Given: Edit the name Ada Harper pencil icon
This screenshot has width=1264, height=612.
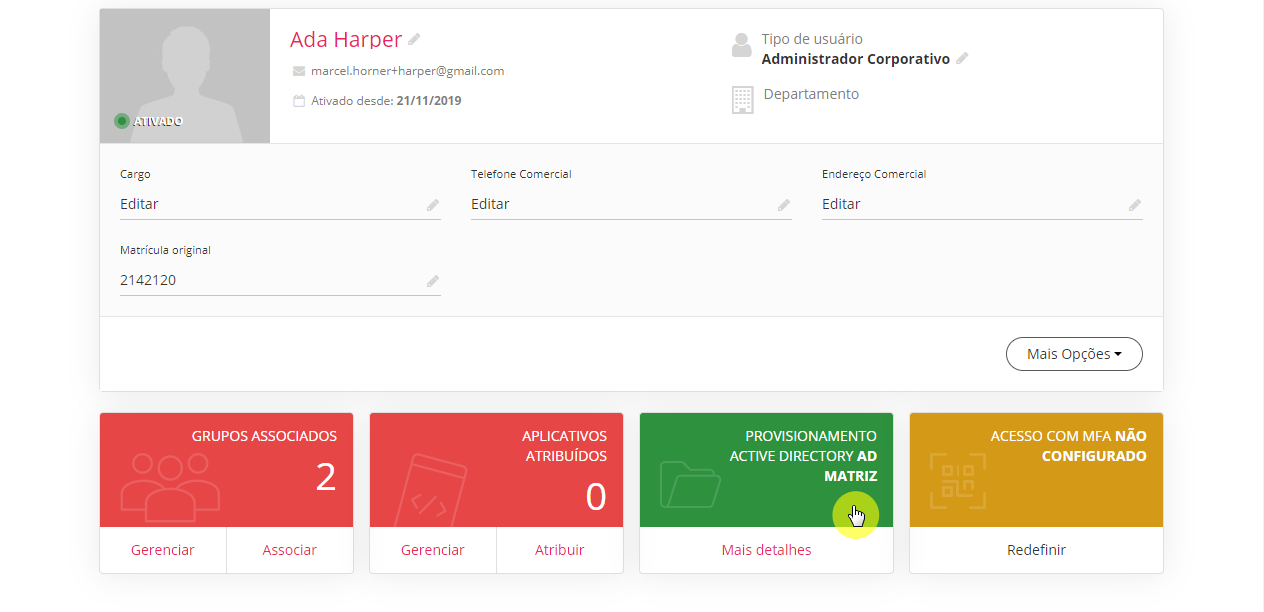Looking at the screenshot, I should pyautogui.click(x=414, y=39).
